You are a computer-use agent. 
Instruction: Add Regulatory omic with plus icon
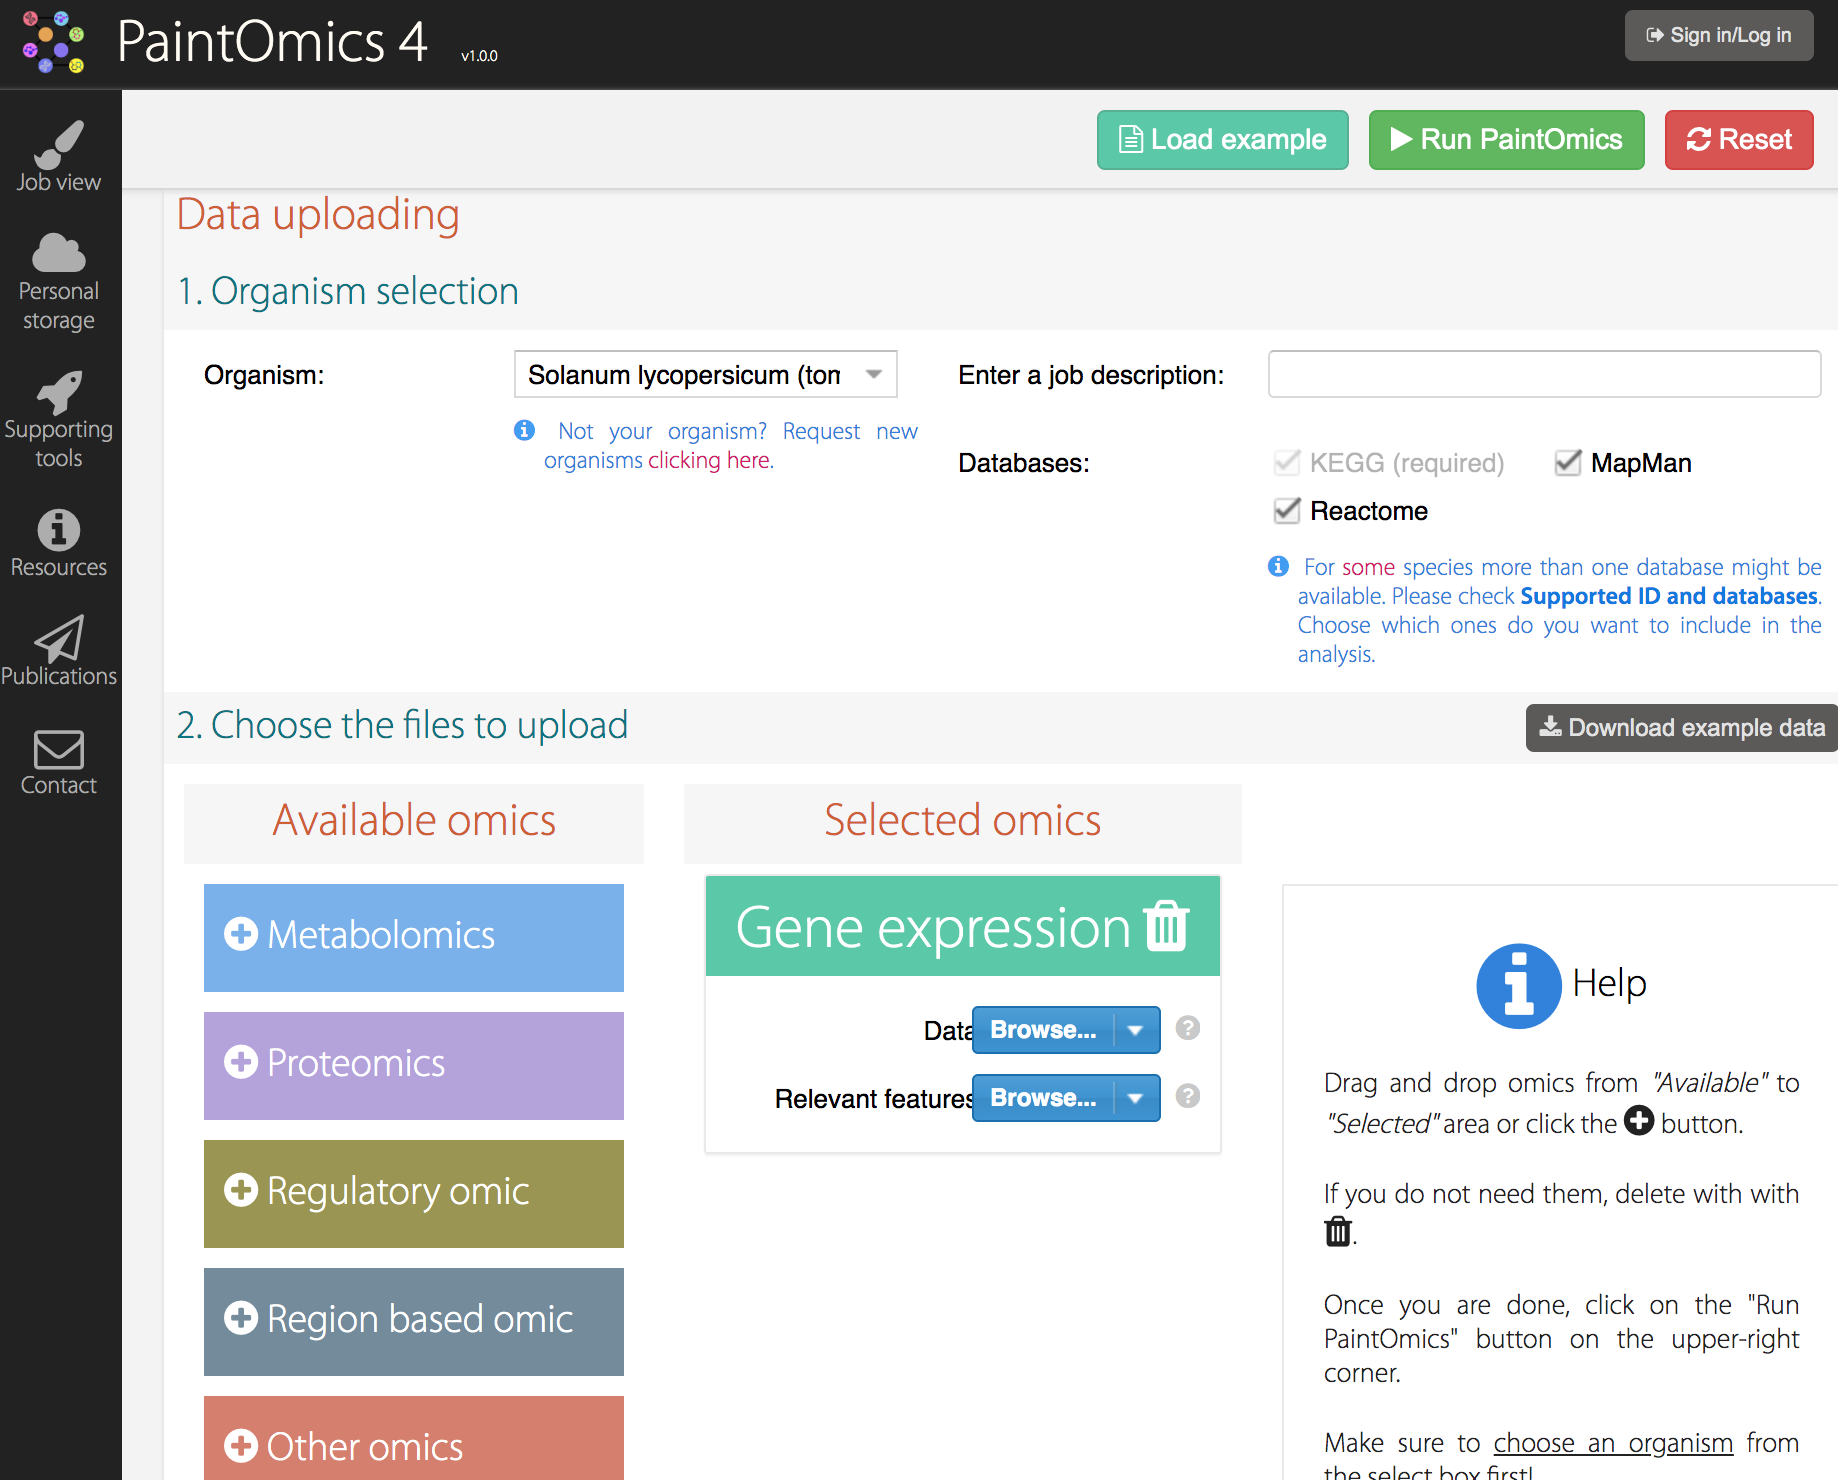(241, 1190)
